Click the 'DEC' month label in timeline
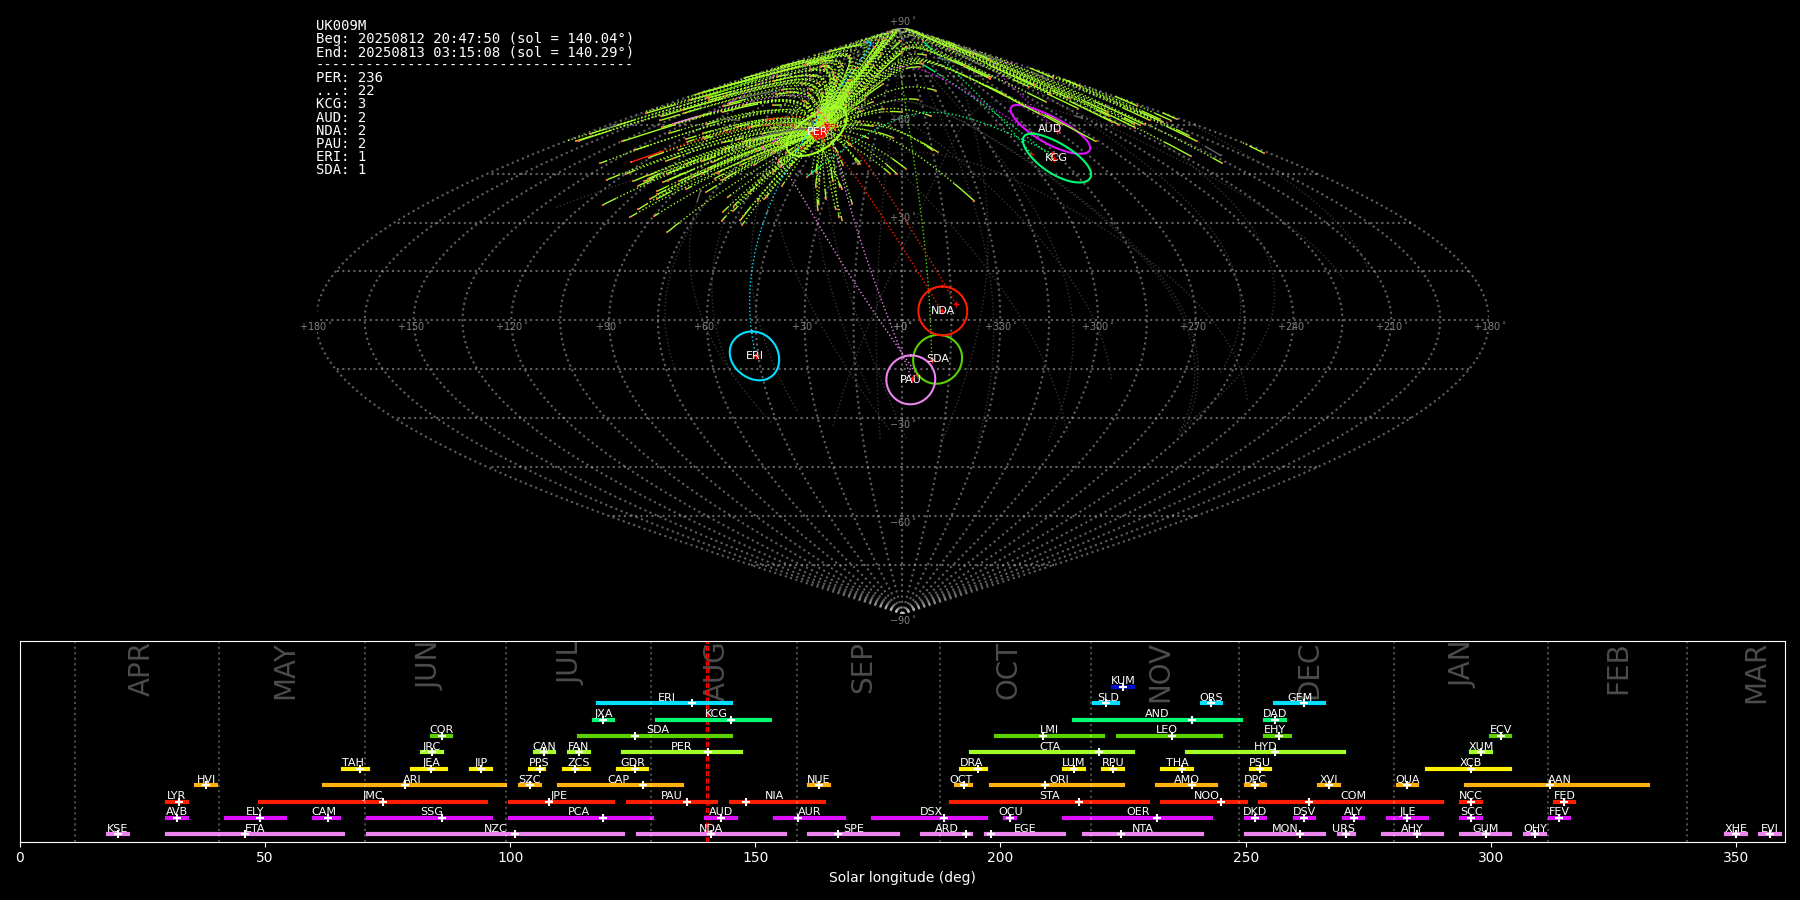1800x900 pixels. [1309, 672]
